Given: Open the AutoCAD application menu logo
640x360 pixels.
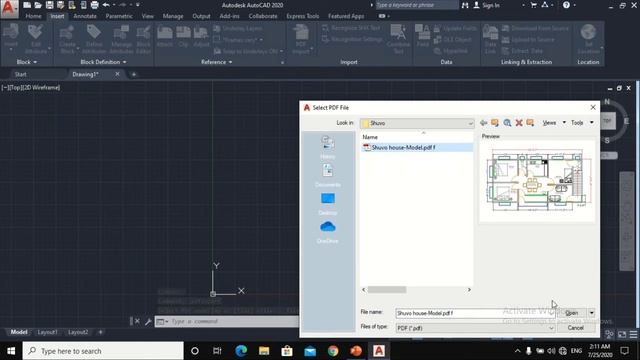Looking at the screenshot, I should (x=9, y=9).
